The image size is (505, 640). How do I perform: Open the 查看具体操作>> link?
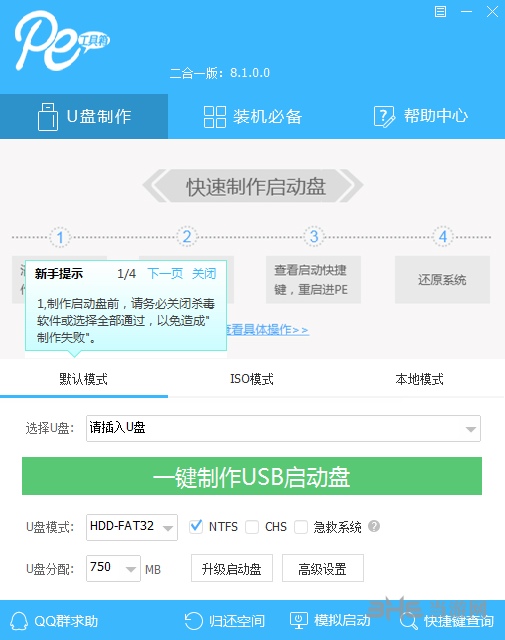tap(267, 329)
